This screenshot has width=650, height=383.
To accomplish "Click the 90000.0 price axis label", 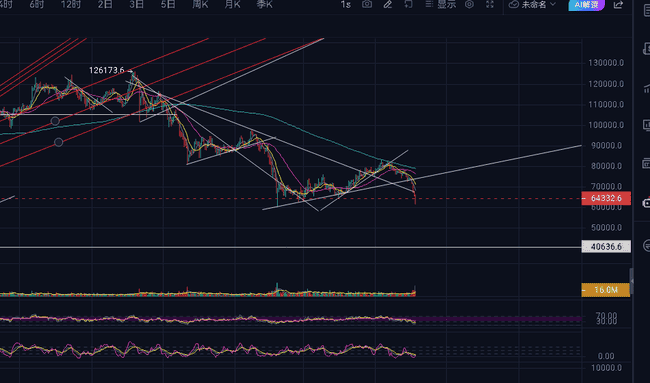I will click(606, 145).
